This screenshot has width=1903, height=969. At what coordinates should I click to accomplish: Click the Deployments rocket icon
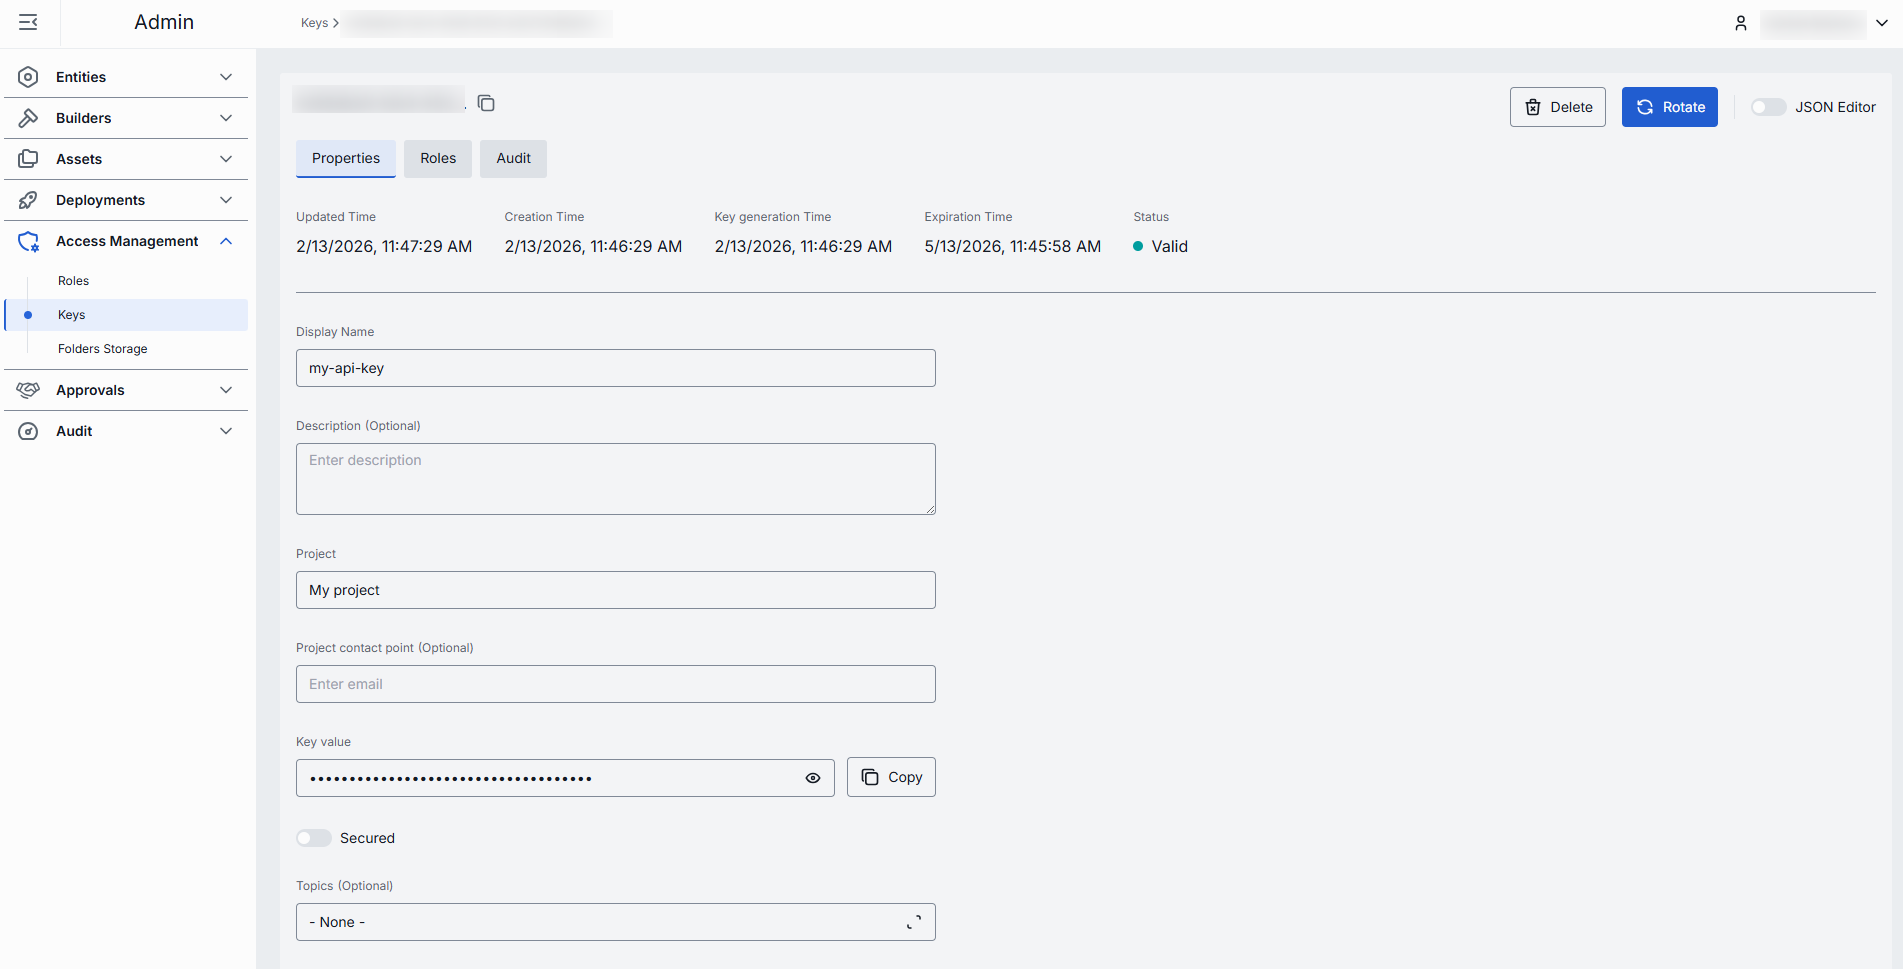click(x=28, y=200)
